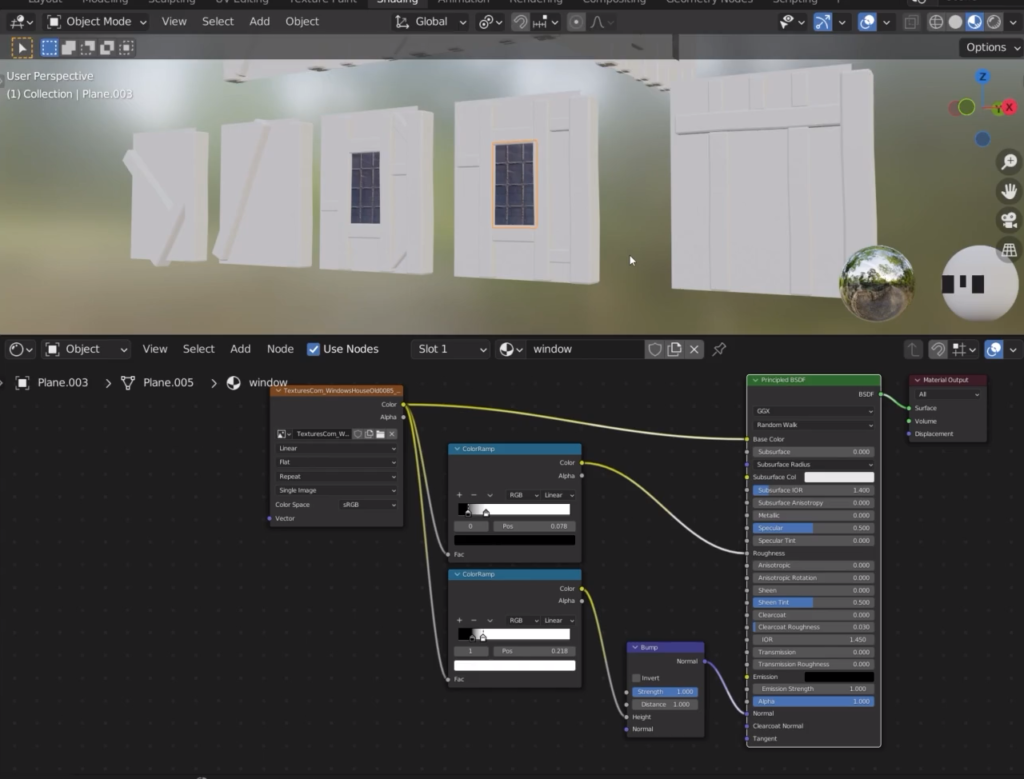Toggle fake user shield for window material
The width and height of the screenshot is (1024, 779).
pos(655,349)
